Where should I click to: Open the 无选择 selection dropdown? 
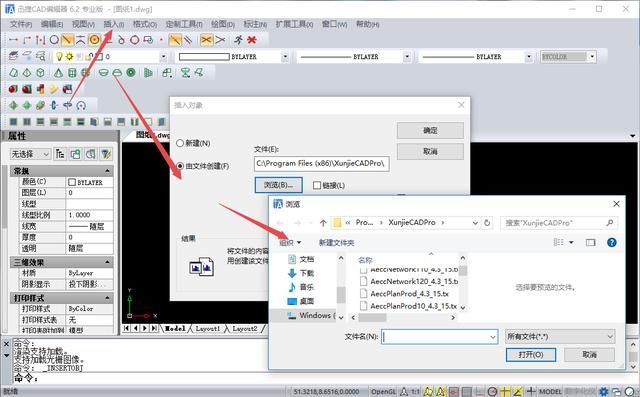point(31,154)
